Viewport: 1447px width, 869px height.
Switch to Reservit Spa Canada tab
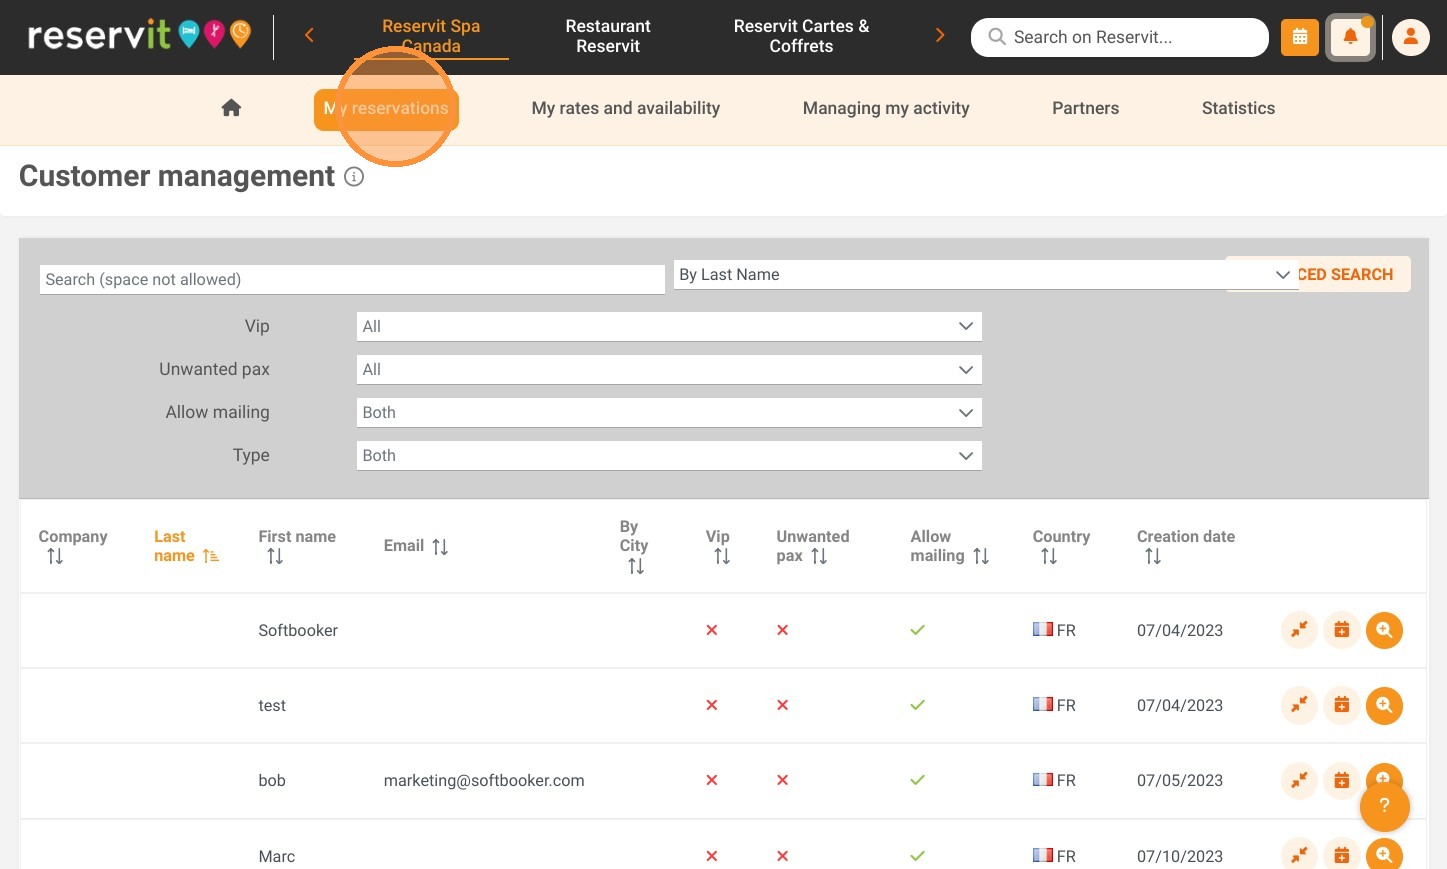tap(431, 36)
